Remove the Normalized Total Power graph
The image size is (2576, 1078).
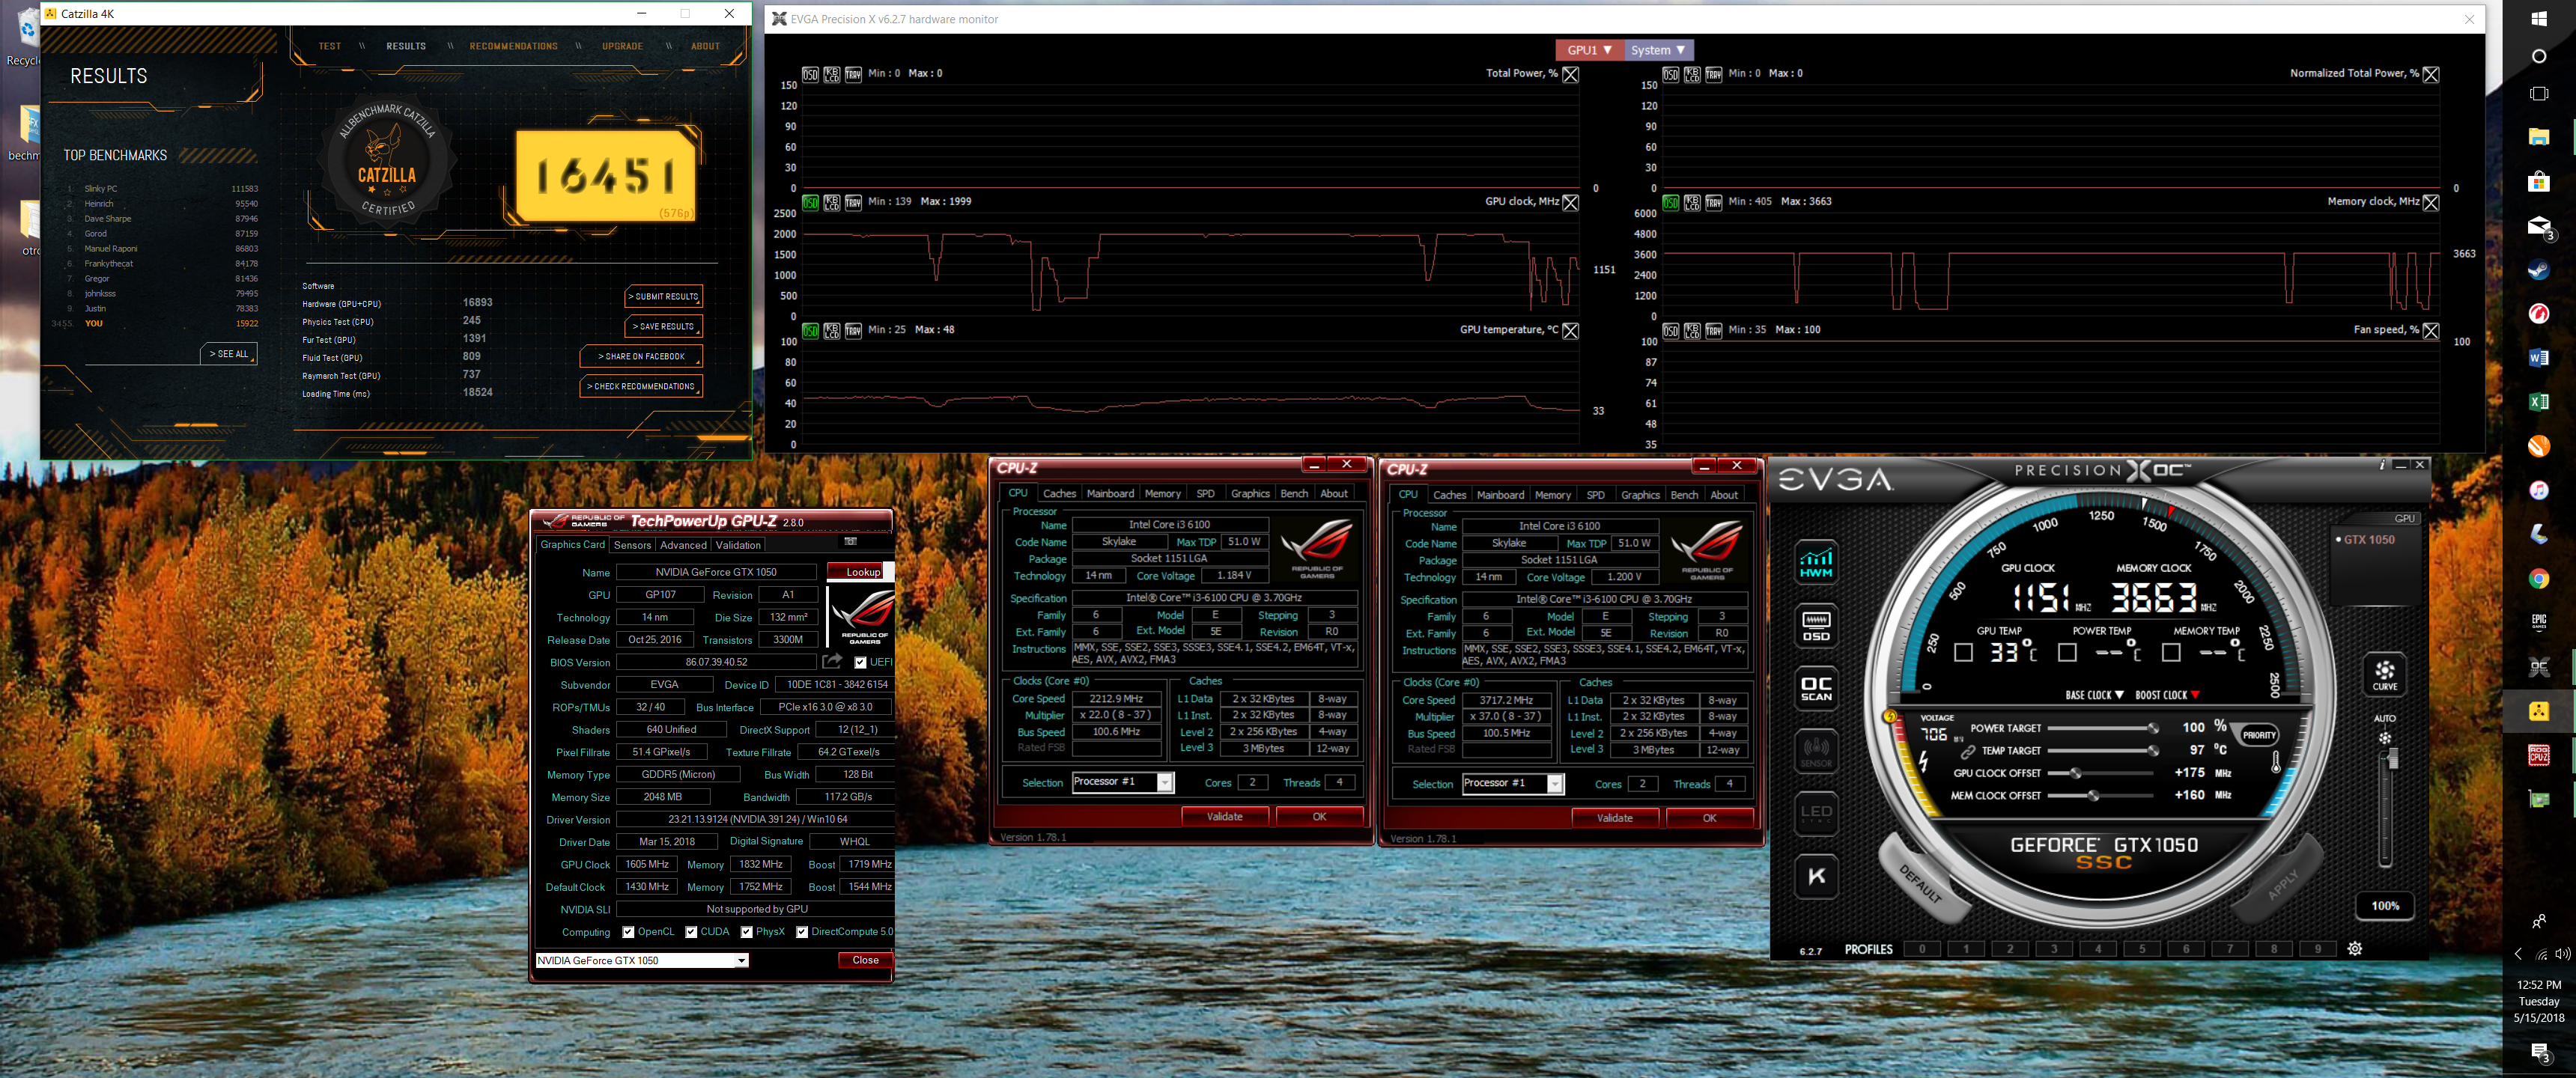(x=2430, y=74)
